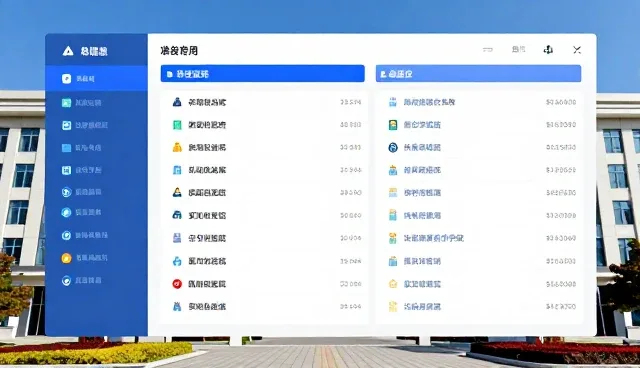
Task: Click the red circular icon in the left list
Action: coord(177,284)
